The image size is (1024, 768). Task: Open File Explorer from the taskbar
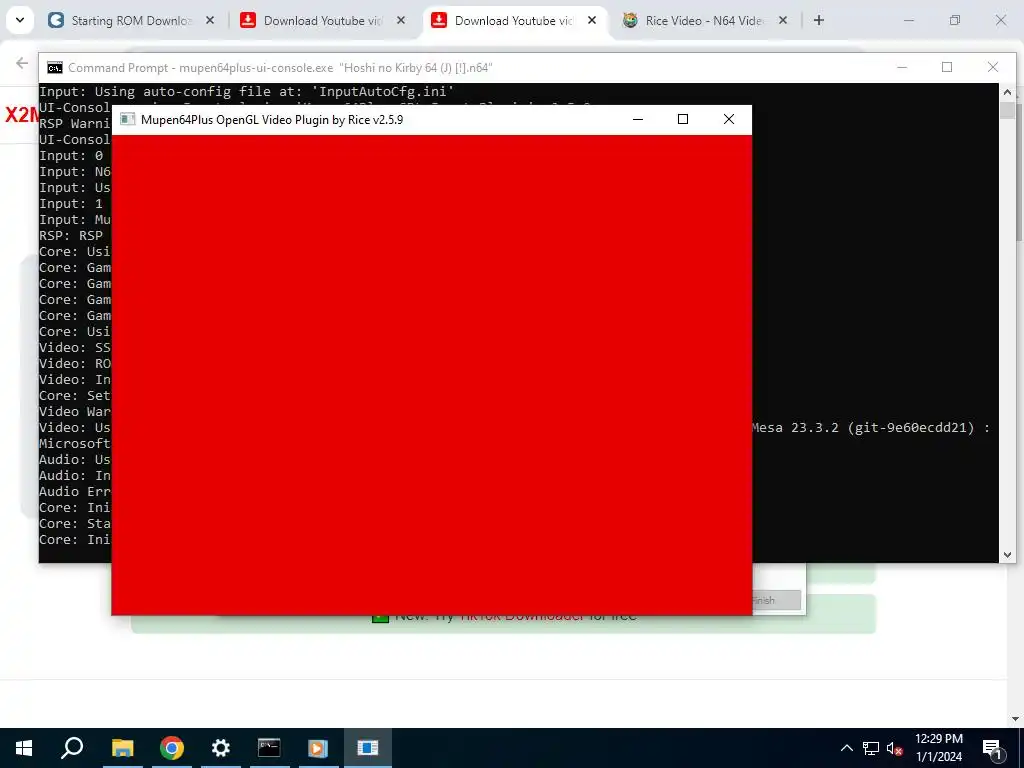point(122,748)
